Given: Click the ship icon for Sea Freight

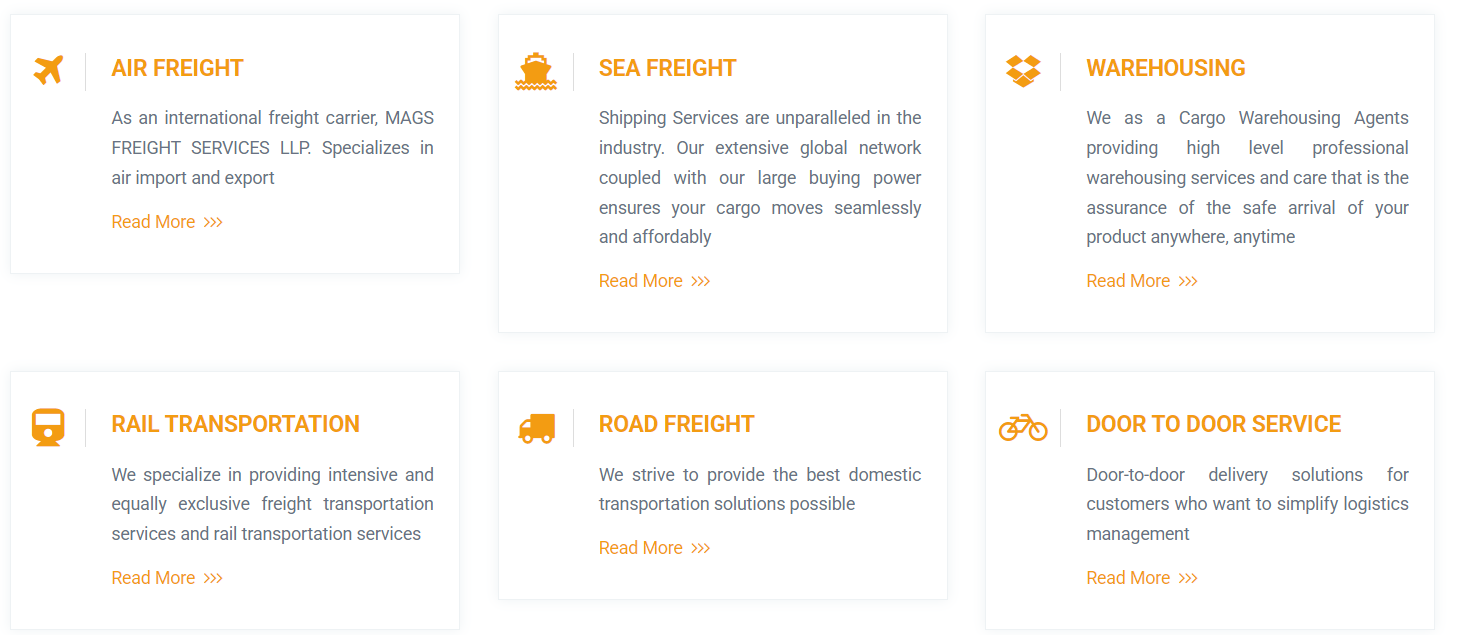Looking at the screenshot, I should [x=536, y=72].
